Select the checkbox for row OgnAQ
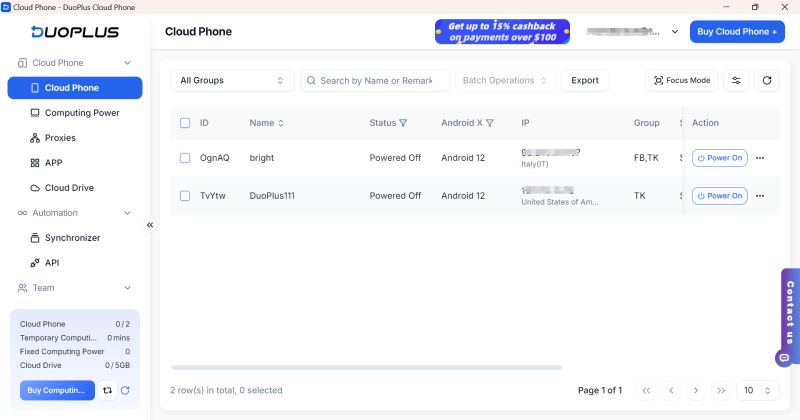Viewport: 800px width, 420px height. pyautogui.click(x=185, y=158)
